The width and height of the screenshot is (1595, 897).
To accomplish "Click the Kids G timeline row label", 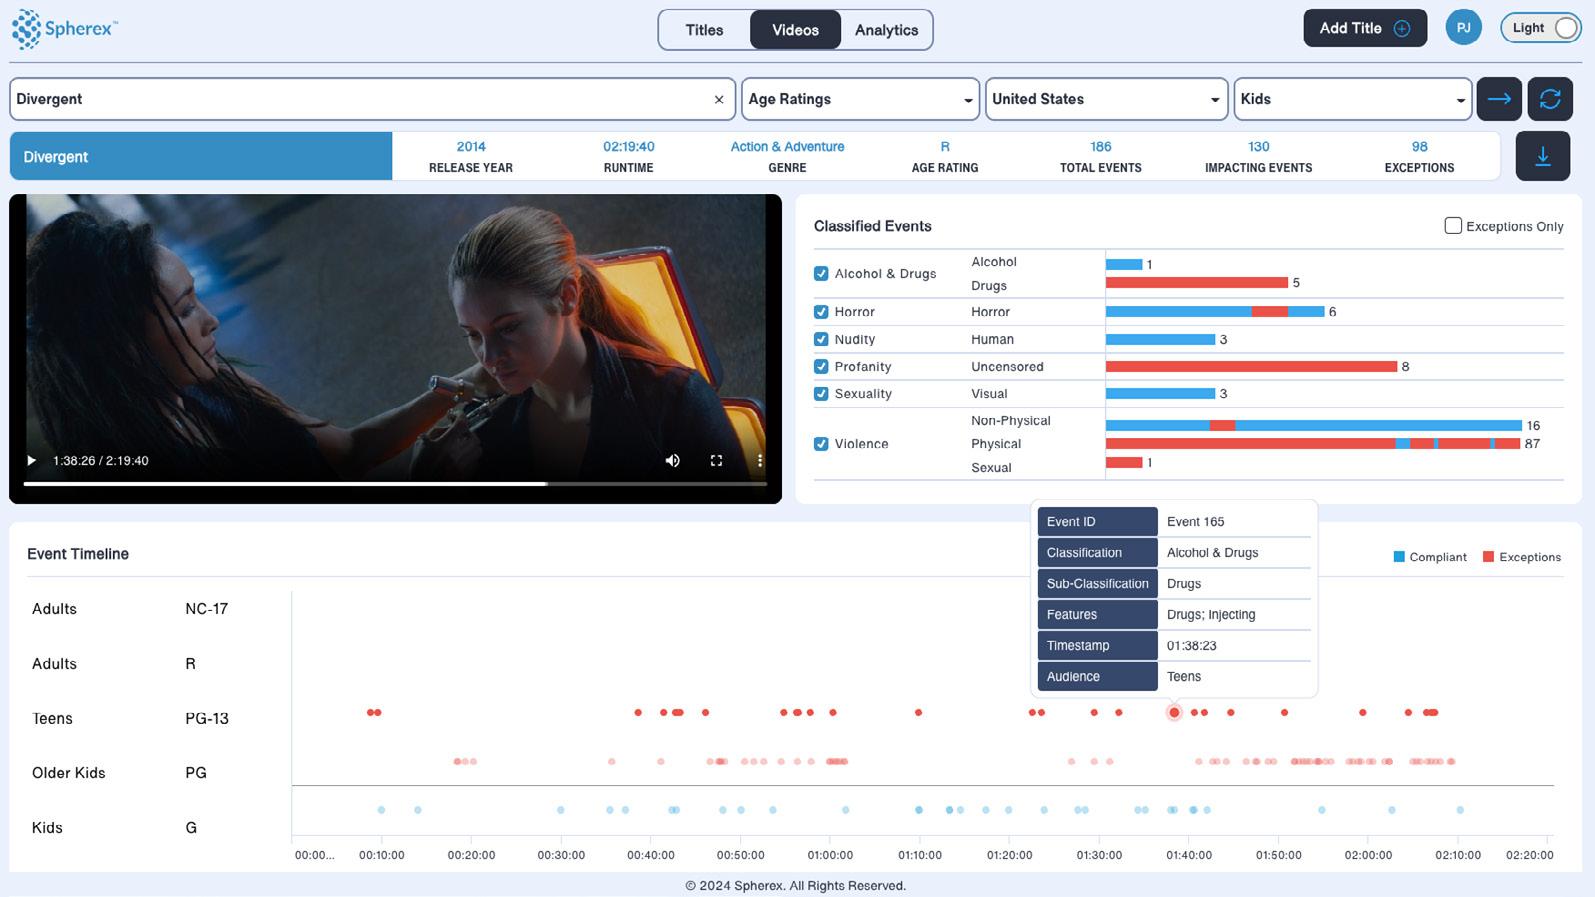I will 114,828.
